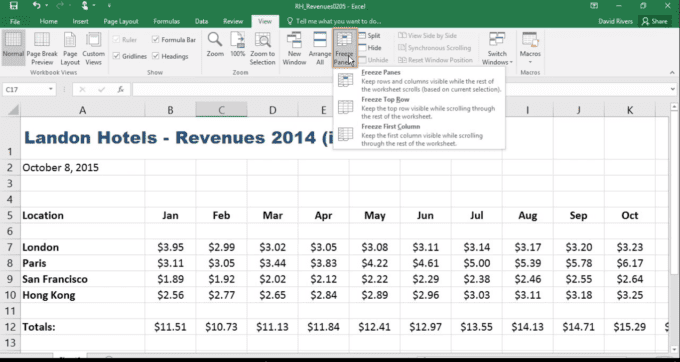Choose Freeze First Column option
The image size is (680, 362).
419,135
